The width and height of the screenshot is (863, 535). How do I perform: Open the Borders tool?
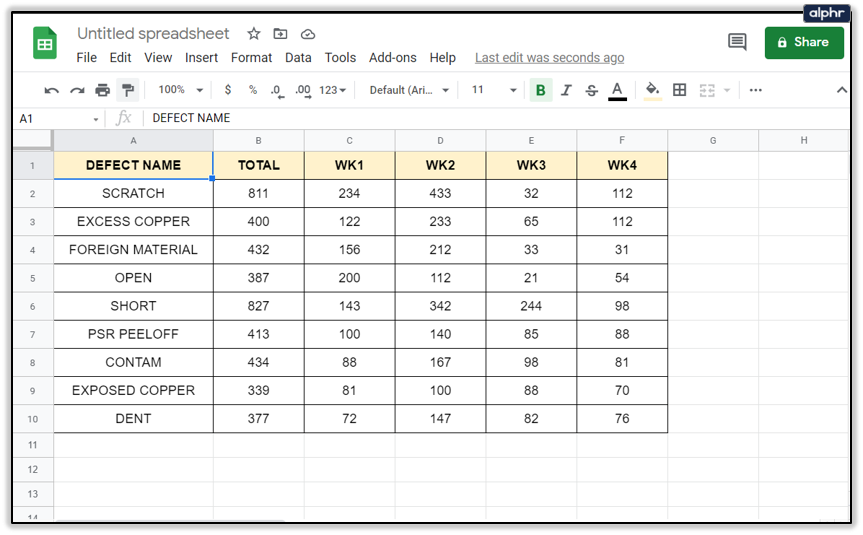[680, 90]
